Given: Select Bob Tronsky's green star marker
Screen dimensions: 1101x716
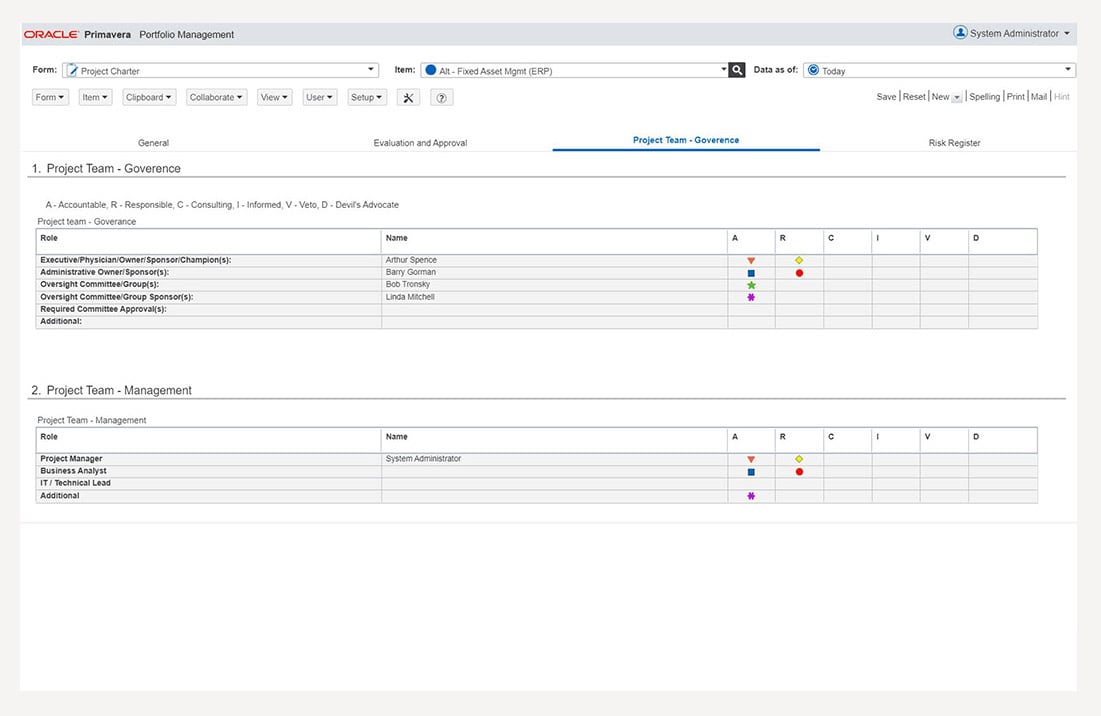Looking at the screenshot, I should (x=751, y=285).
